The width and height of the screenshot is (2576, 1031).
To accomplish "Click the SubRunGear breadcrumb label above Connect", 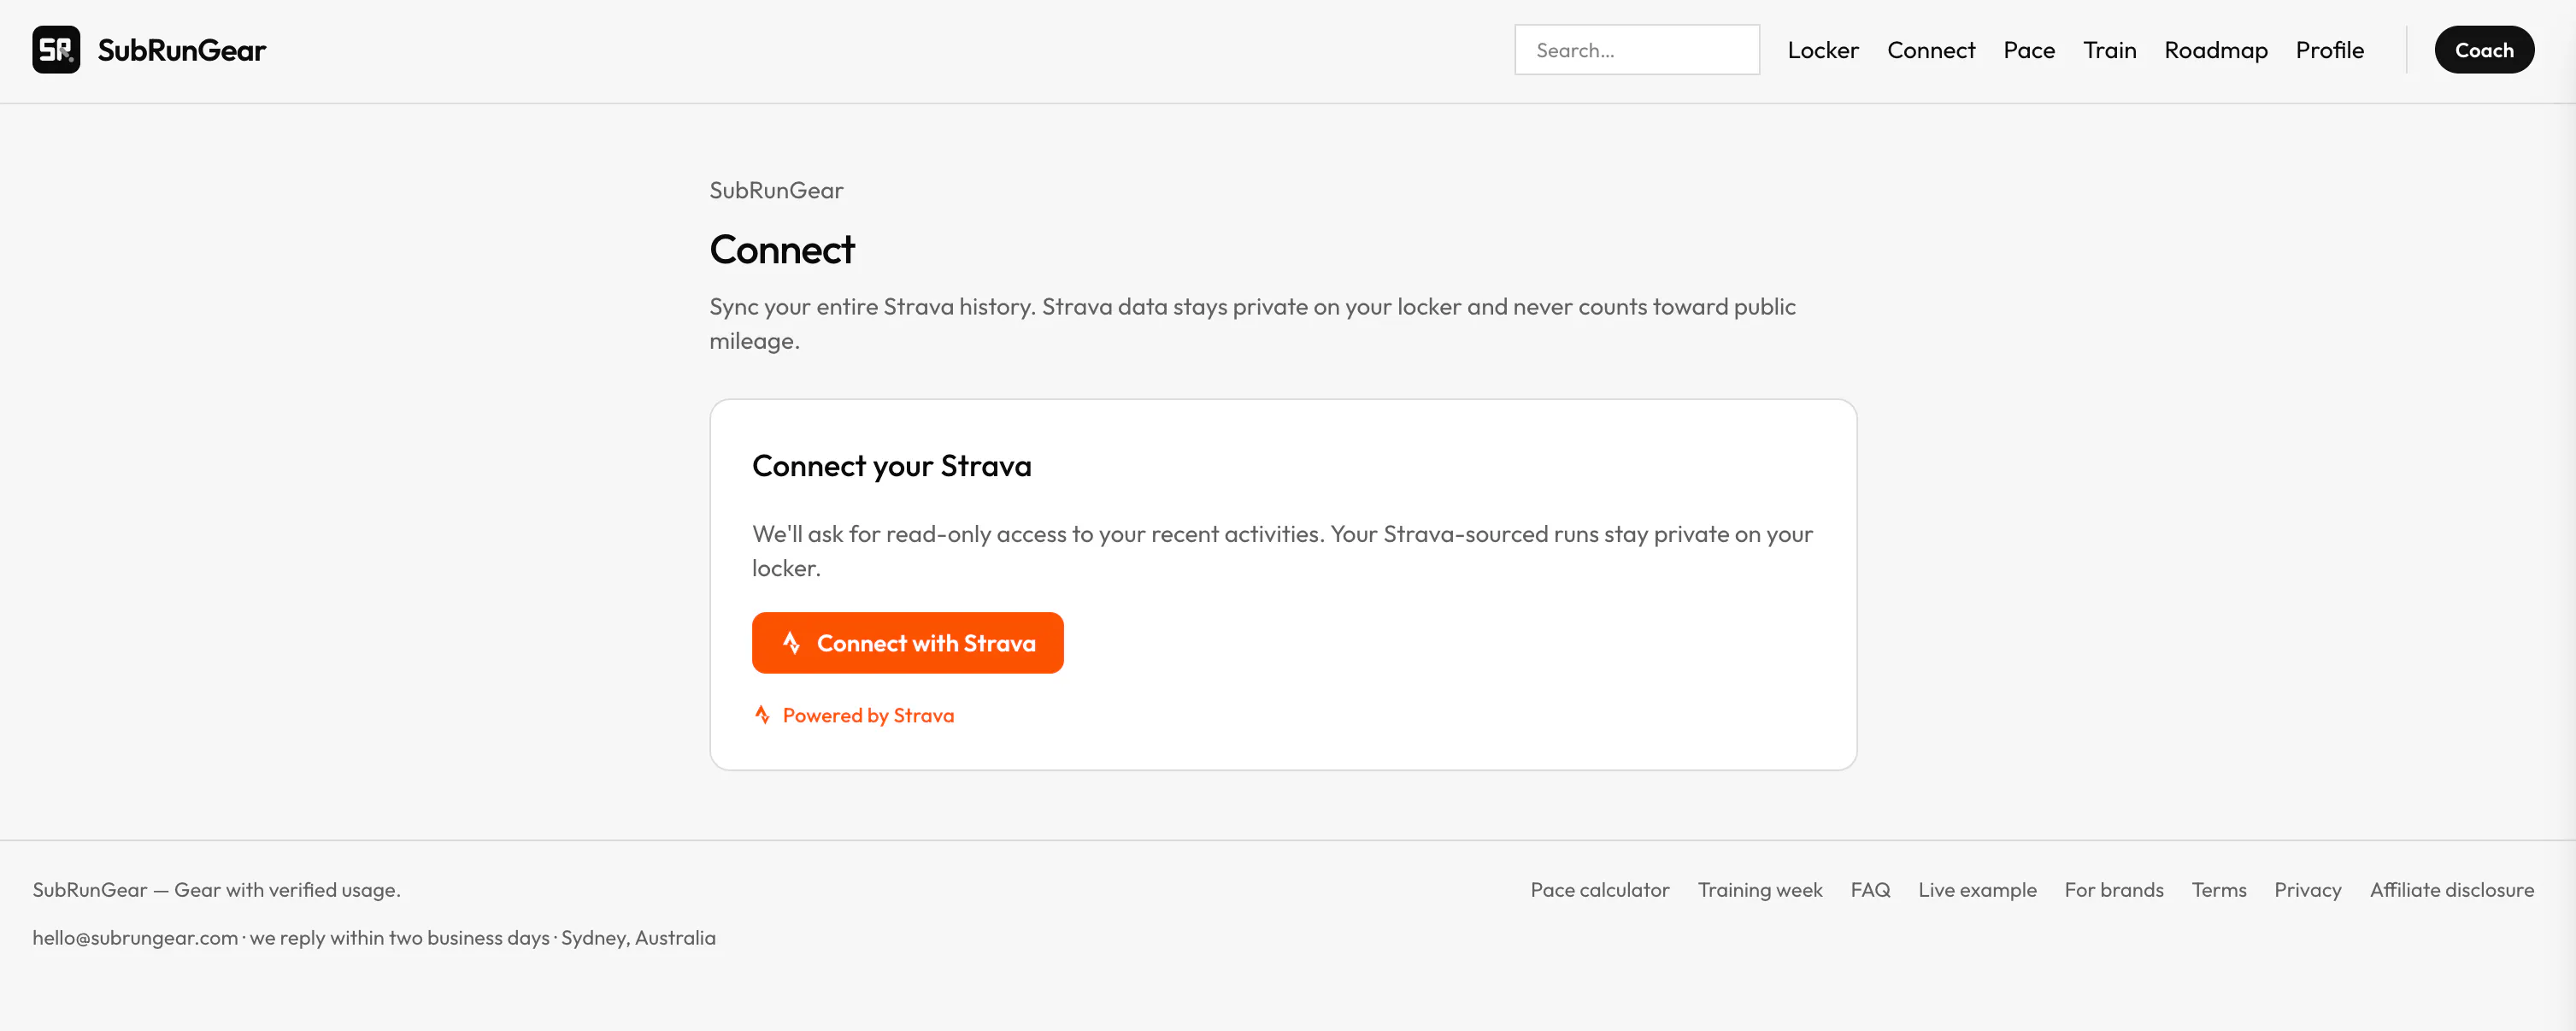I will point(776,190).
